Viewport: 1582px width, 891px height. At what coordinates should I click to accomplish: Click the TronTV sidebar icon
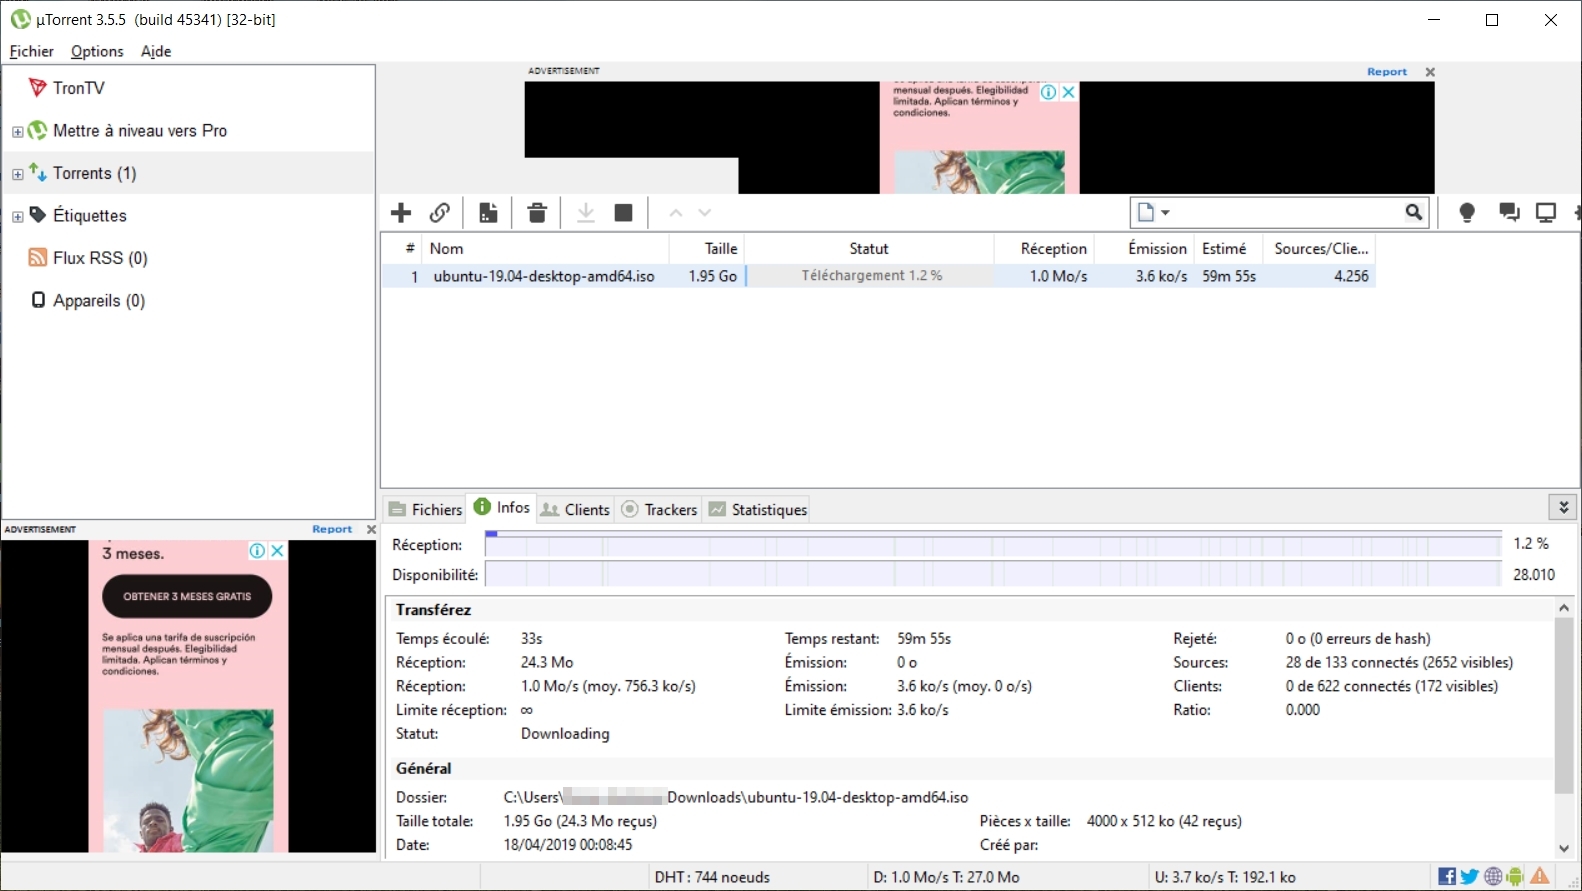[x=38, y=88]
